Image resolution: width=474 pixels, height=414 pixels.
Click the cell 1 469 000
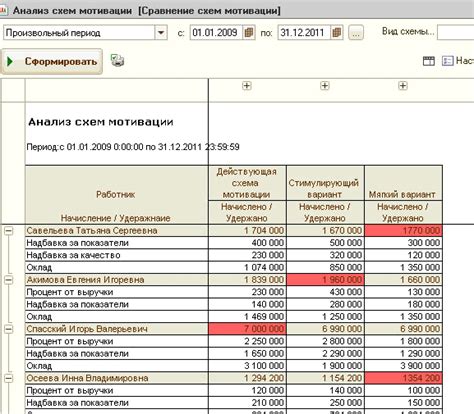(x=247, y=317)
